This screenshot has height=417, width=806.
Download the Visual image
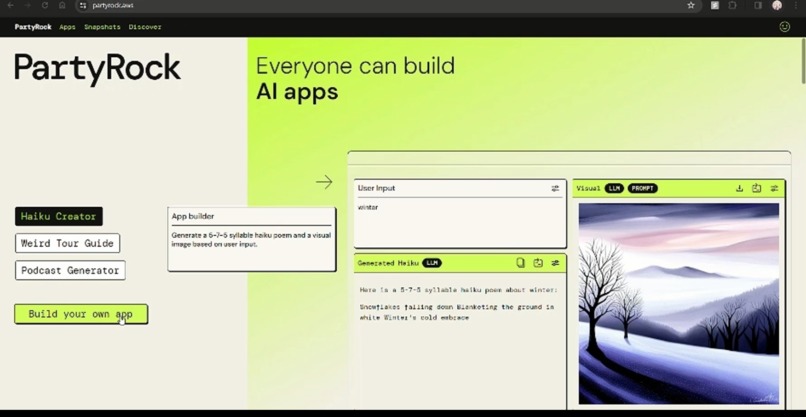739,188
